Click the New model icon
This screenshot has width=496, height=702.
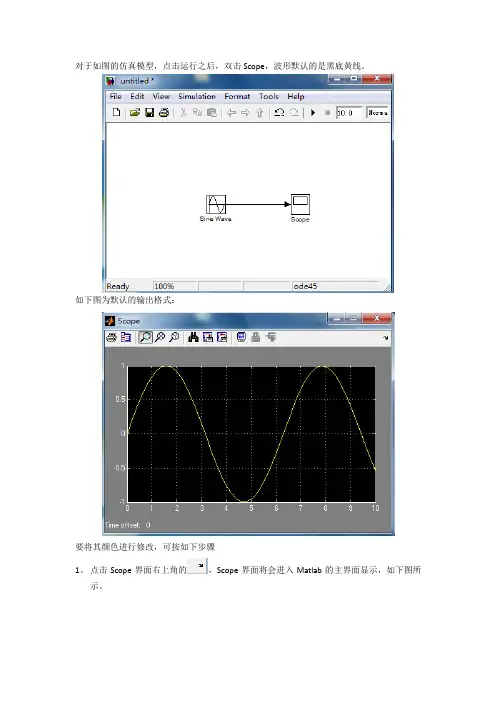coord(116,112)
